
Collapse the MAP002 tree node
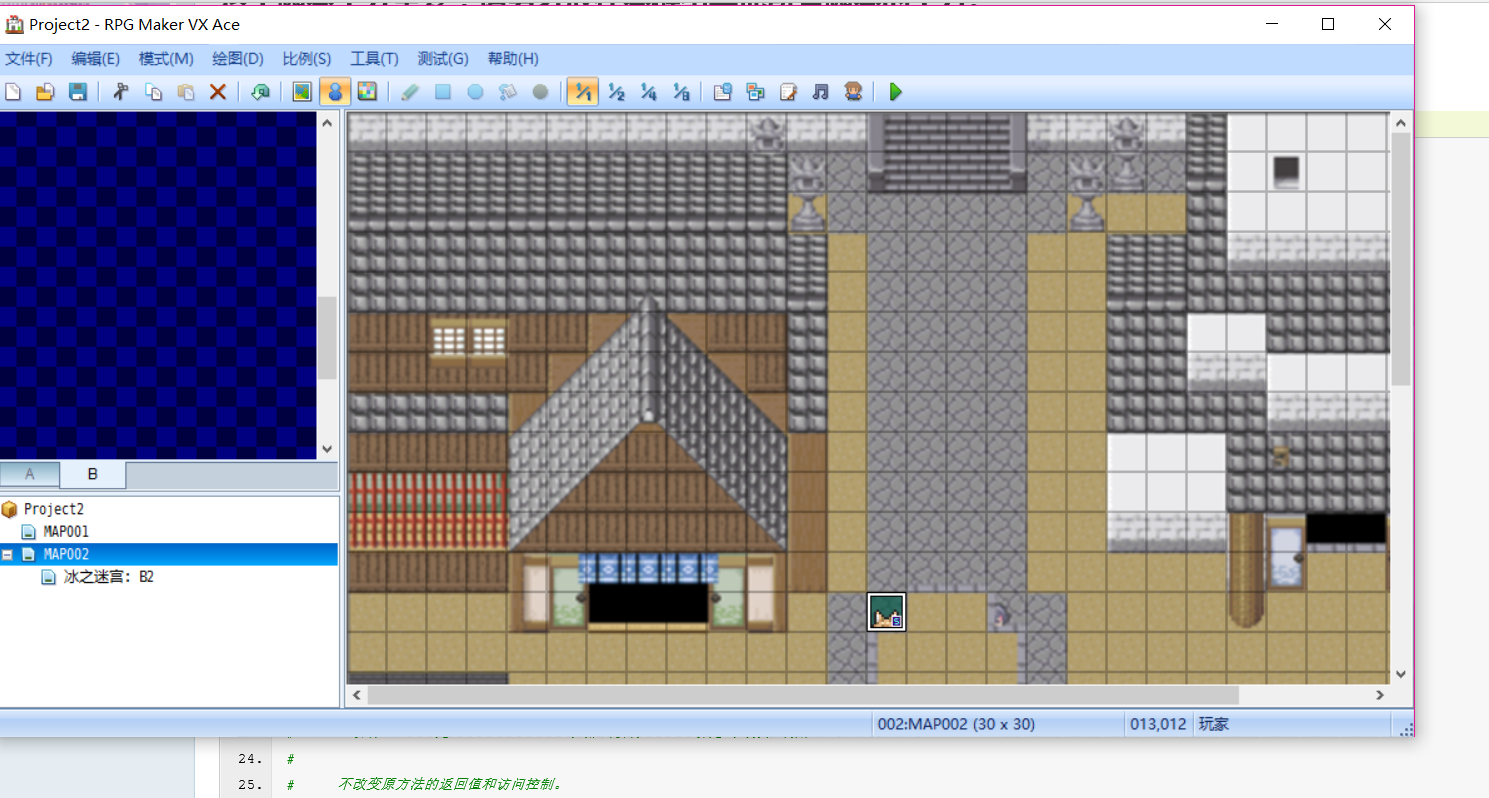8,555
